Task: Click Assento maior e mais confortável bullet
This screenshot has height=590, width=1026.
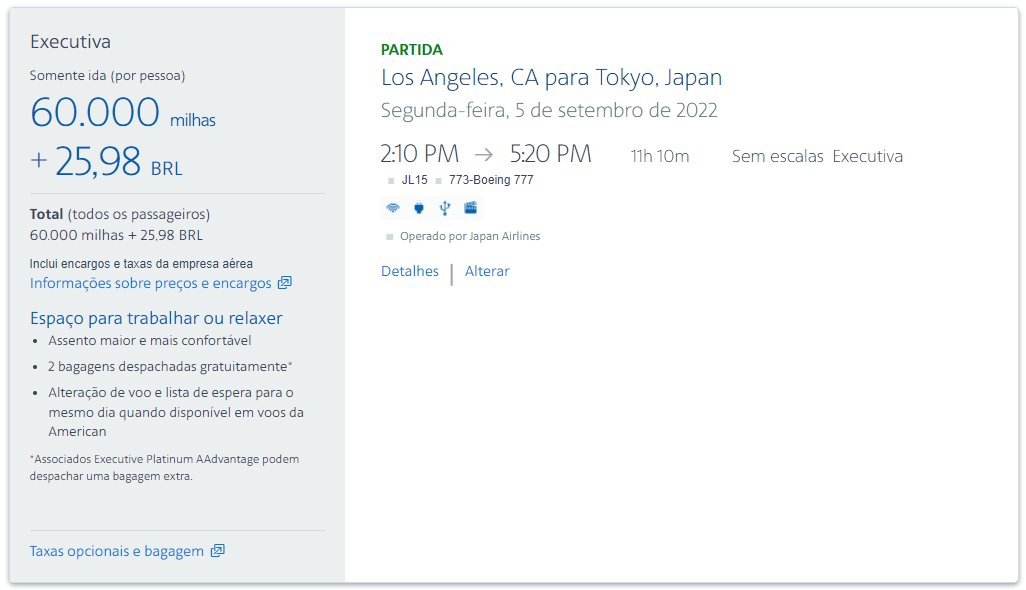Action: (150, 341)
